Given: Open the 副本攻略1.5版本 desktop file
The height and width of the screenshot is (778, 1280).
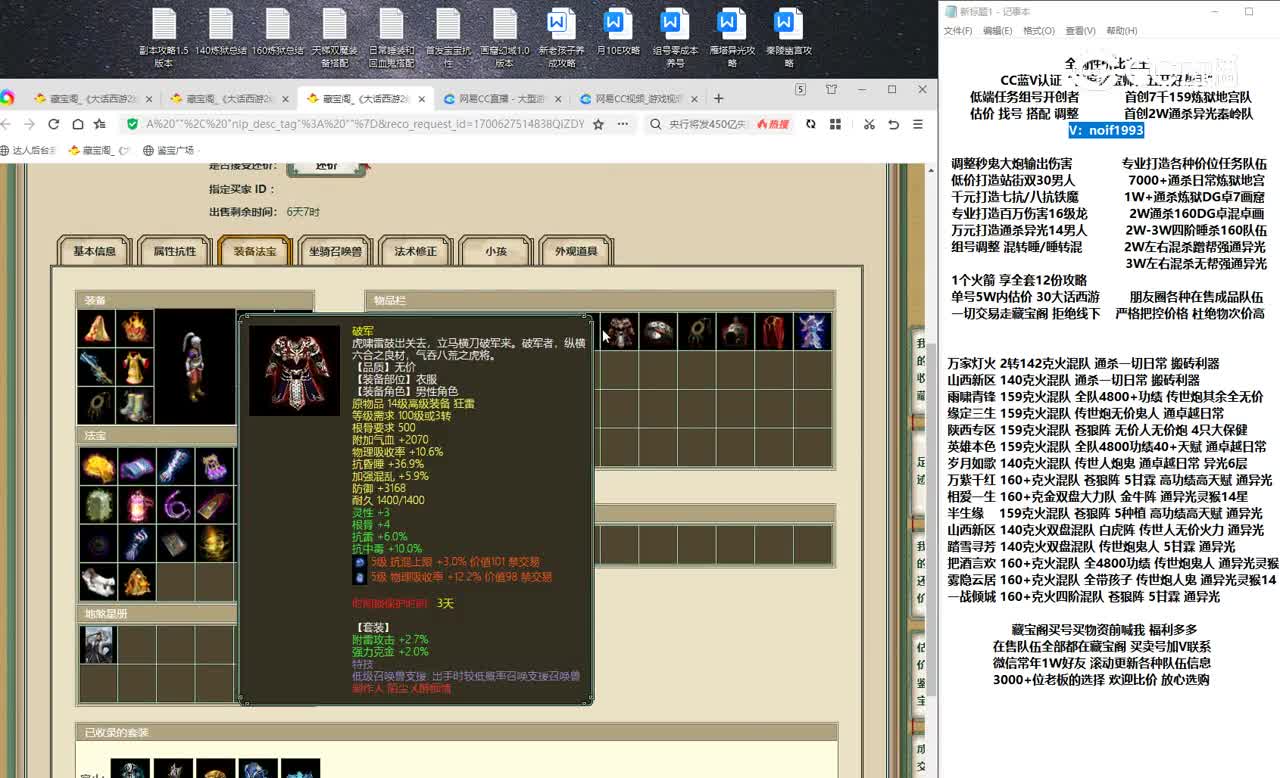Looking at the screenshot, I should click(164, 38).
